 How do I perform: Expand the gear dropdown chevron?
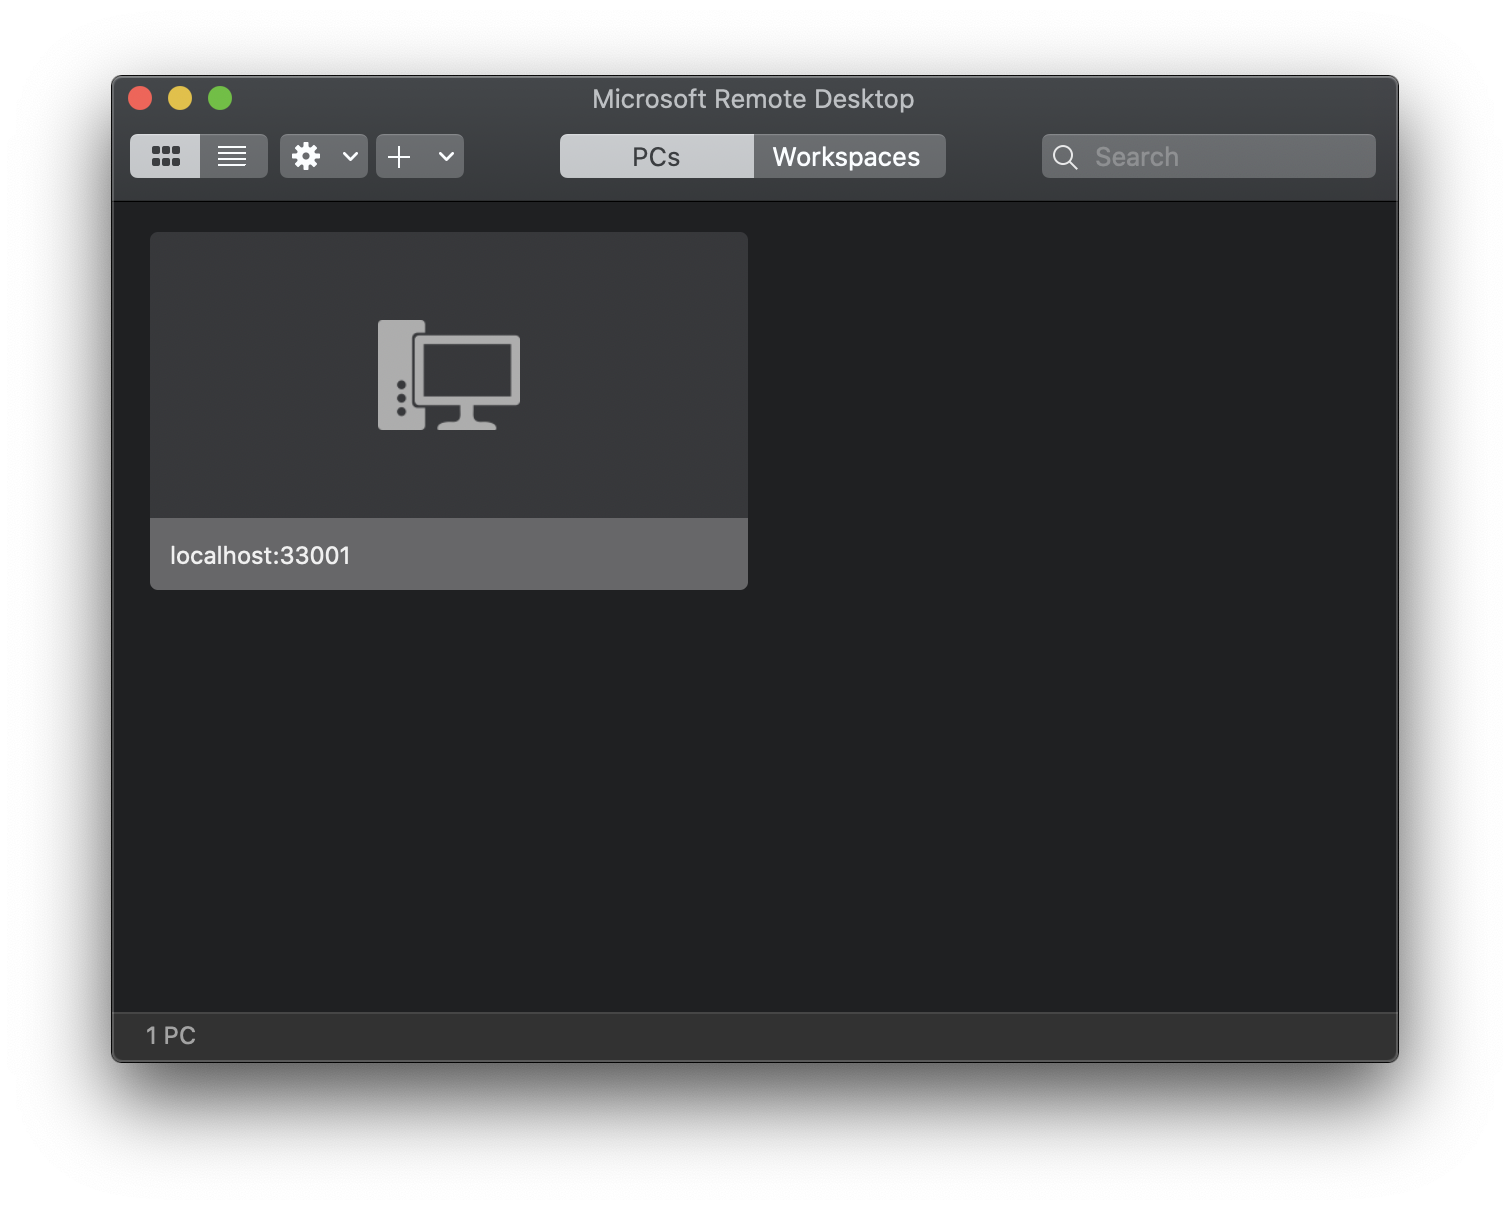pyautogui.click(x=350, y=156)
